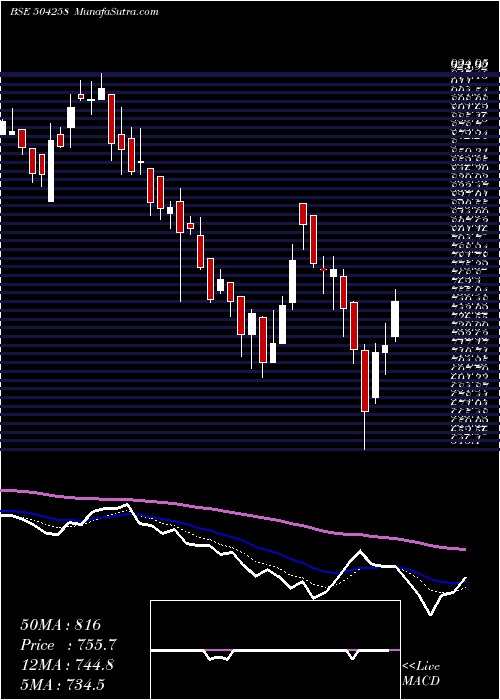The height and width of the screenshot is (700, 500).
Task: Click the pink 50MA line
Action: click(x=233, y=513)
